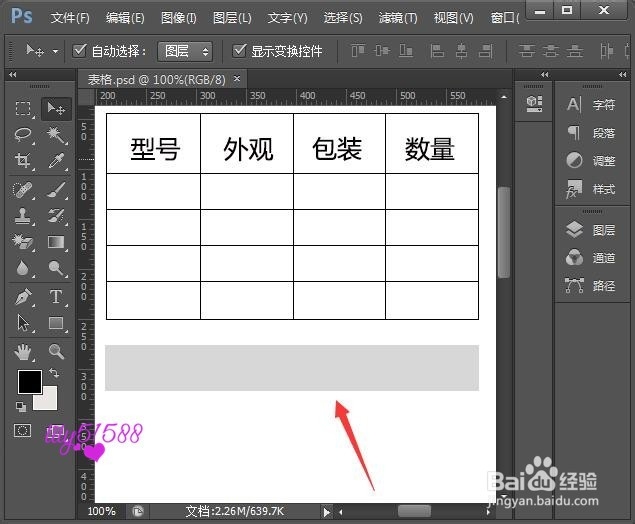Select the Horizontal Type tool

click(56, 297)
